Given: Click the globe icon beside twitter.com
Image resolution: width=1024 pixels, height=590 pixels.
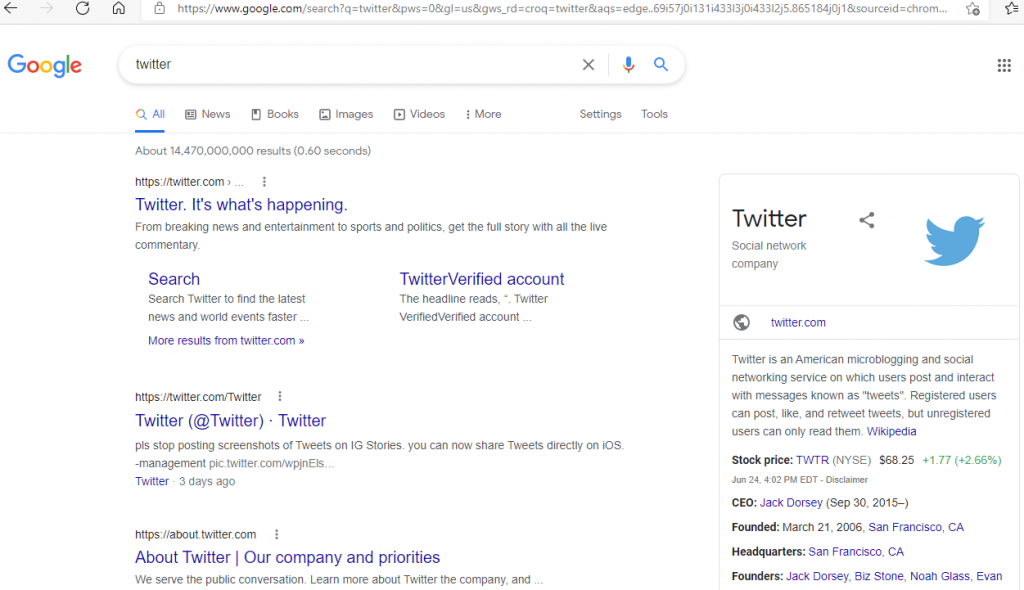Looking at the screenshot, I should coord(741,322).
